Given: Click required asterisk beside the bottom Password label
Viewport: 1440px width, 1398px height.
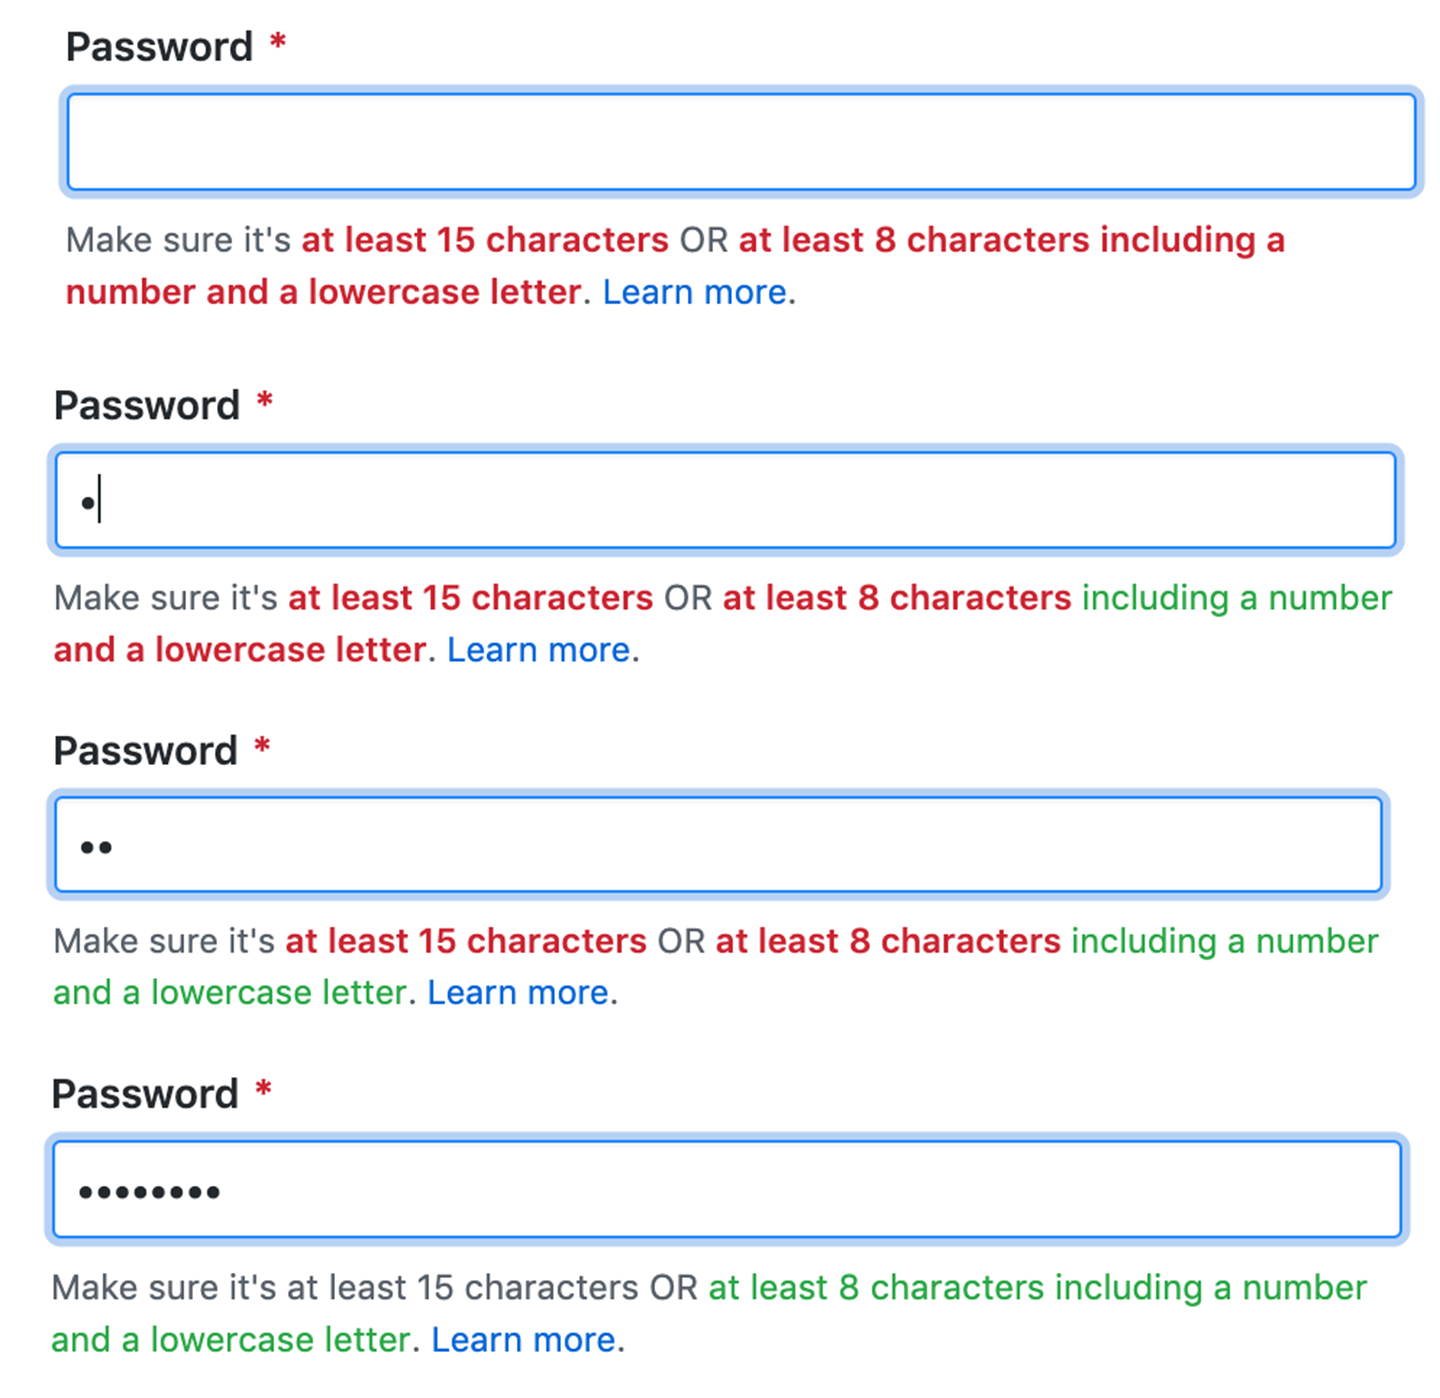Looking at the screenshot, I should pyautogui.click(x=263, y=1090).
